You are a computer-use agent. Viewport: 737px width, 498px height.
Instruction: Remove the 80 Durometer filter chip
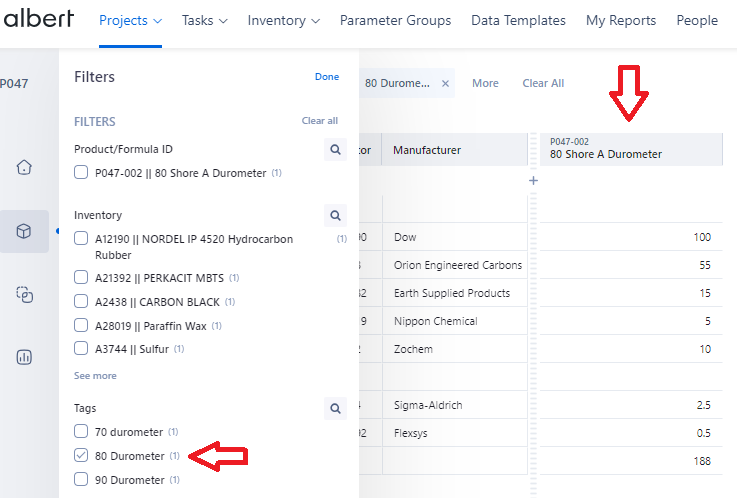coord(445,83)
